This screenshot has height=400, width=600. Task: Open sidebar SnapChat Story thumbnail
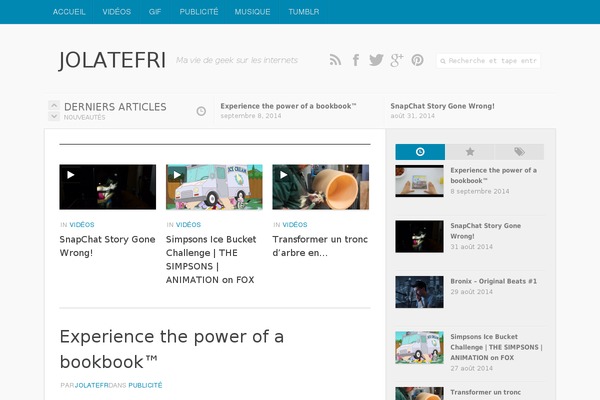[419, 237]
